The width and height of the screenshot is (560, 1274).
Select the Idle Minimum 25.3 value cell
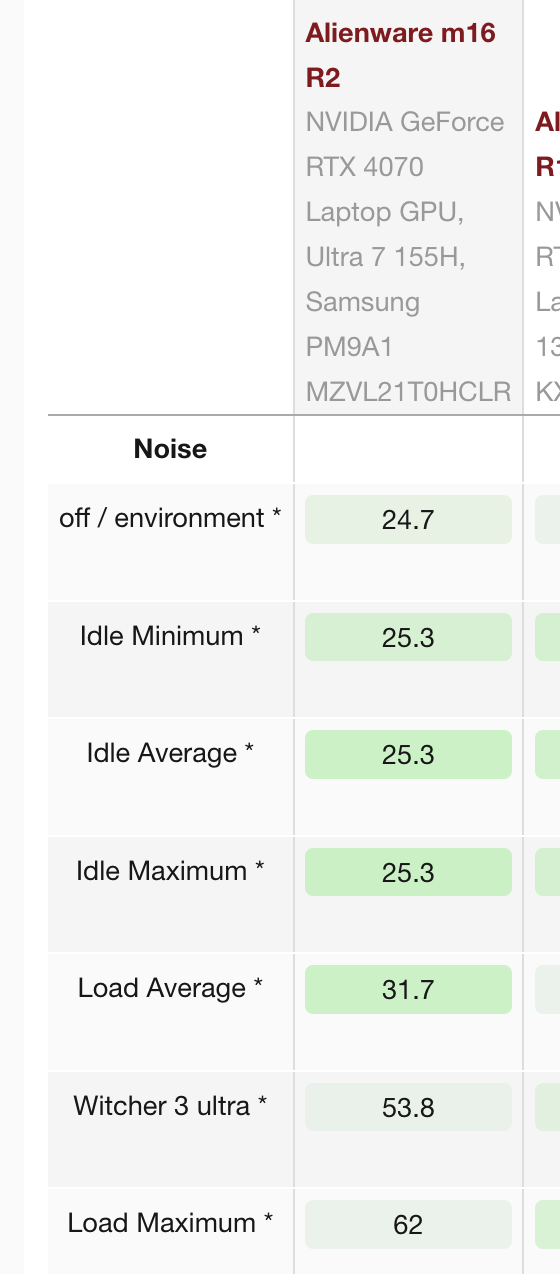[408, 637]
